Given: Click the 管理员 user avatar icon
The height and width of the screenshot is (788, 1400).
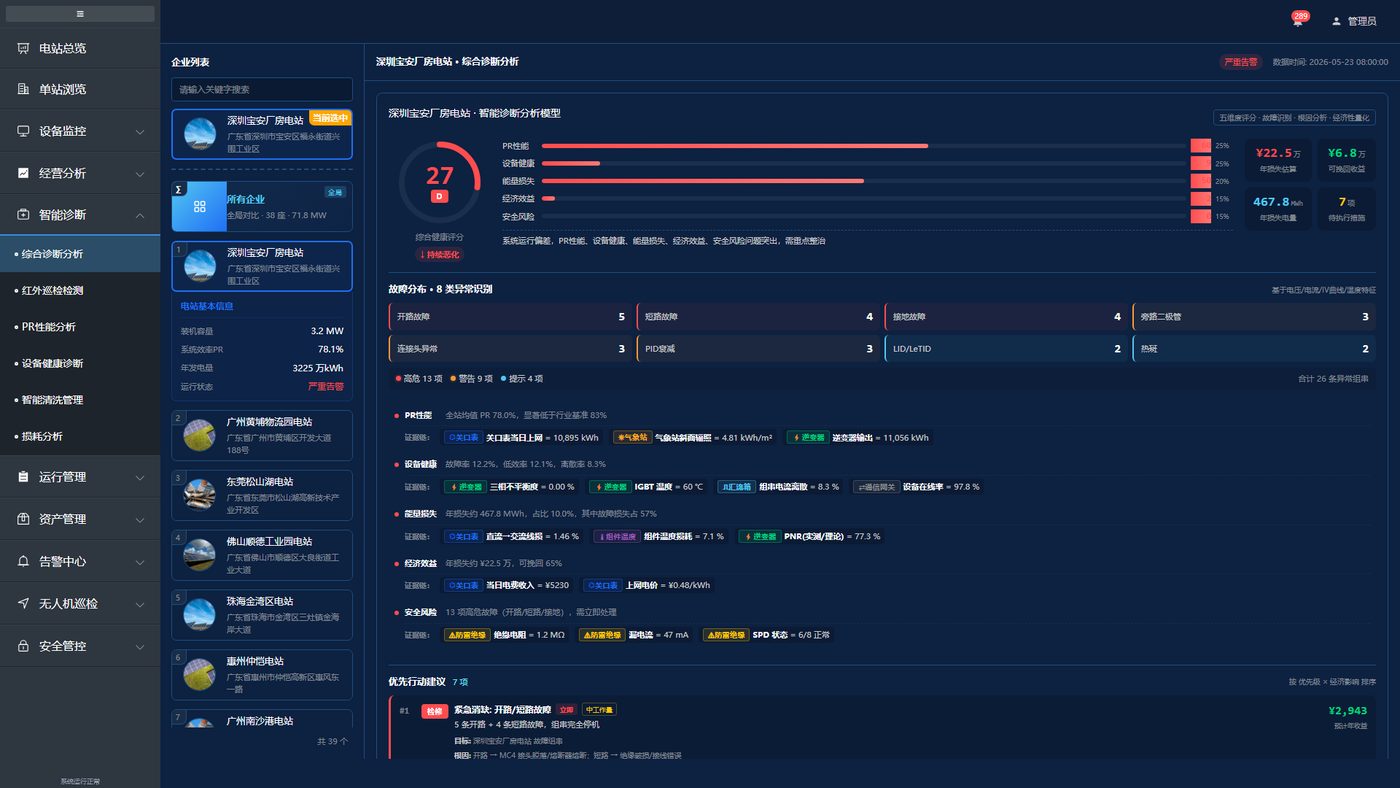Looking at the screenshot, I should [1336, 21].
